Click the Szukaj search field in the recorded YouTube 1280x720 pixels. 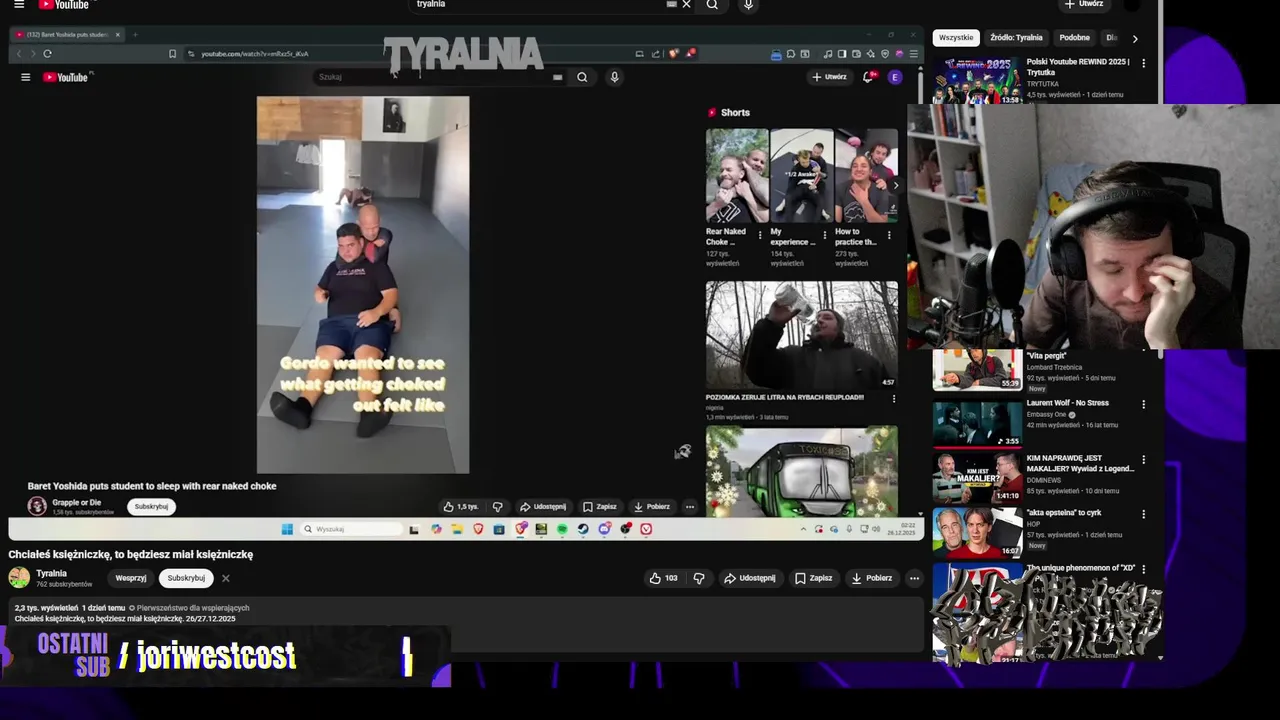pos(438,77)
